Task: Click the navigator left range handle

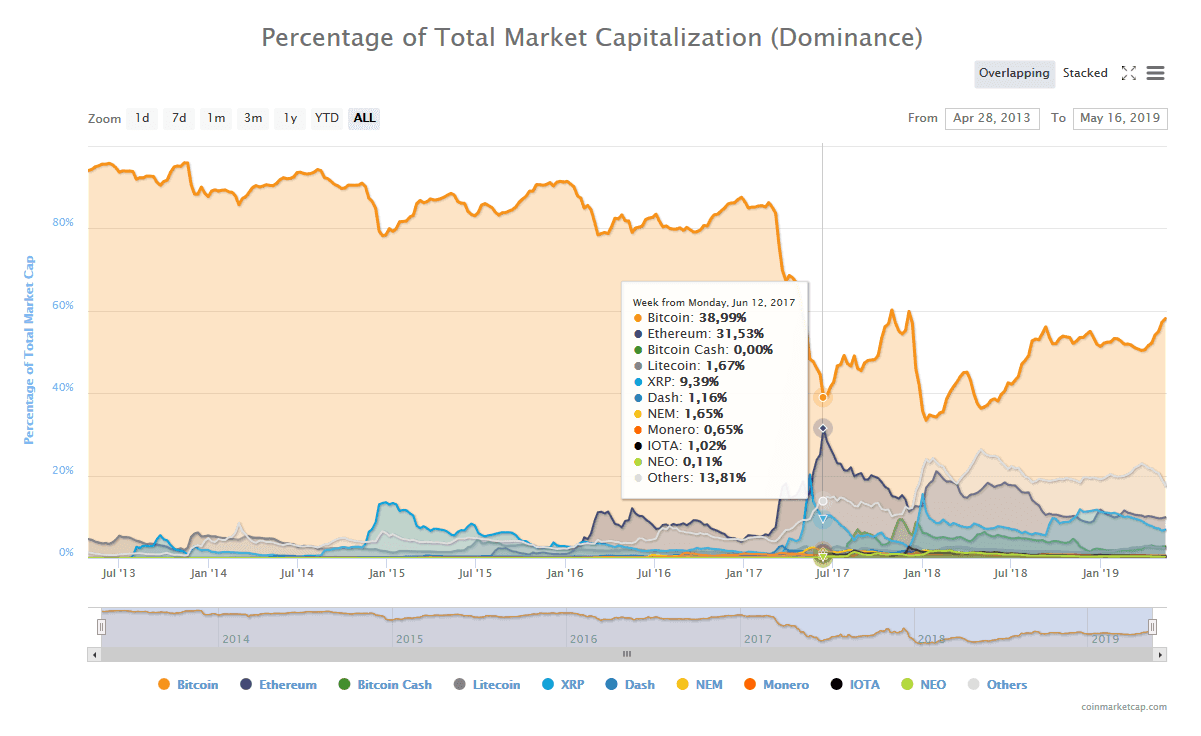Action: pyautogui.click(x=101, y=627)
